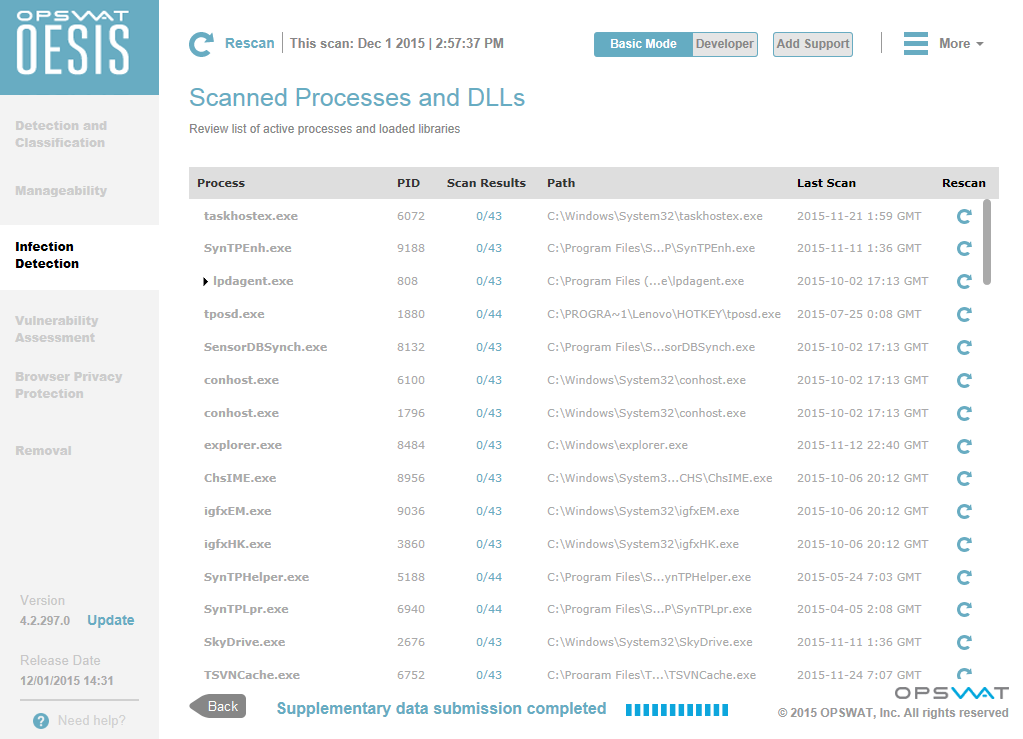This screenshot has width=1023, height=739.
Task: Rescan explorer.exe using its row icon
Action: (x=964, y=446)
